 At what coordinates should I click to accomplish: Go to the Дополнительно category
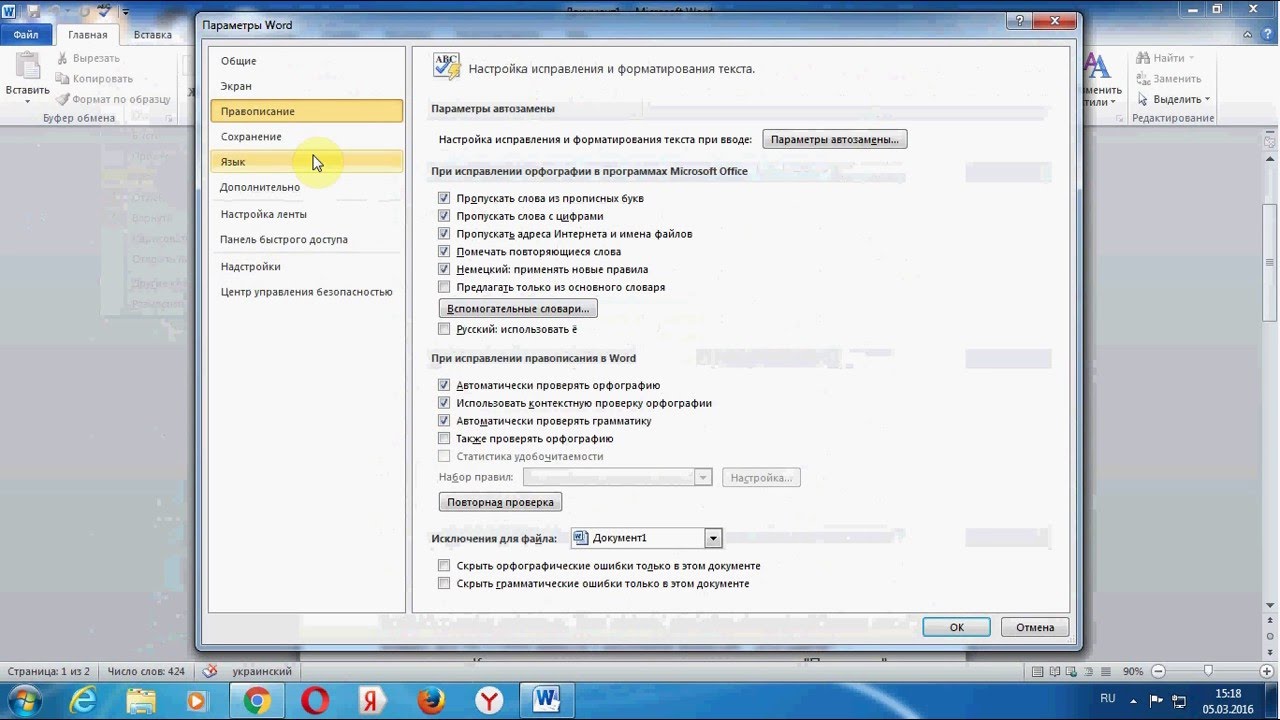(307, 187)
